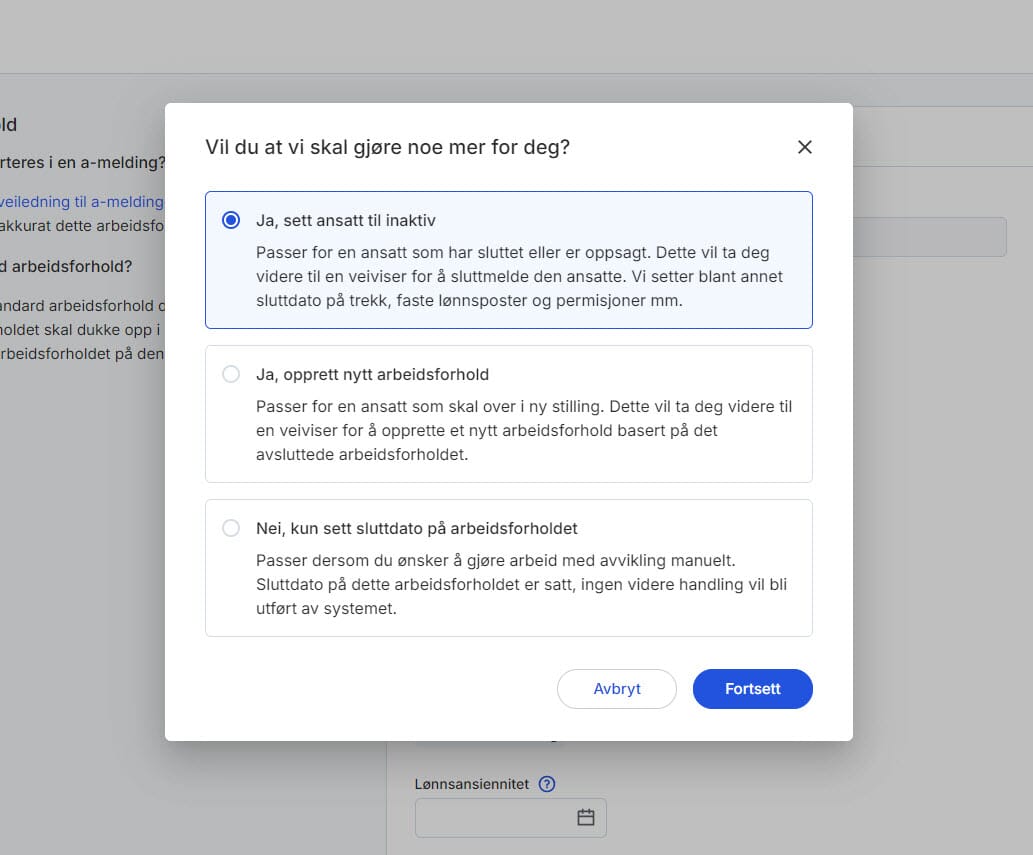Open the "veiledning til a-melding" link
1033x855 pixels.
coord(80,201)
